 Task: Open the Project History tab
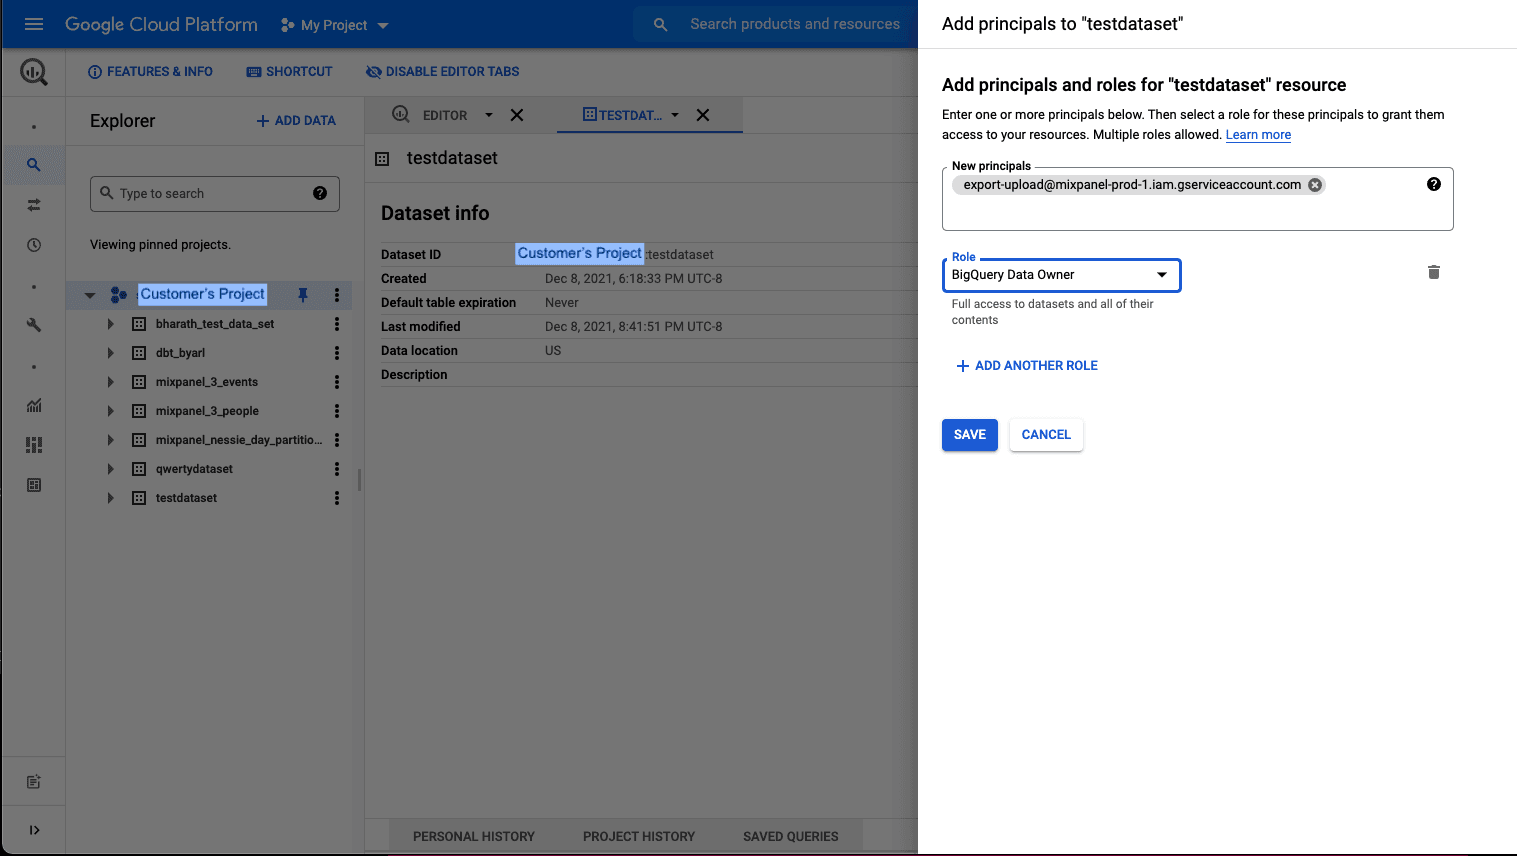pos(638,836)
